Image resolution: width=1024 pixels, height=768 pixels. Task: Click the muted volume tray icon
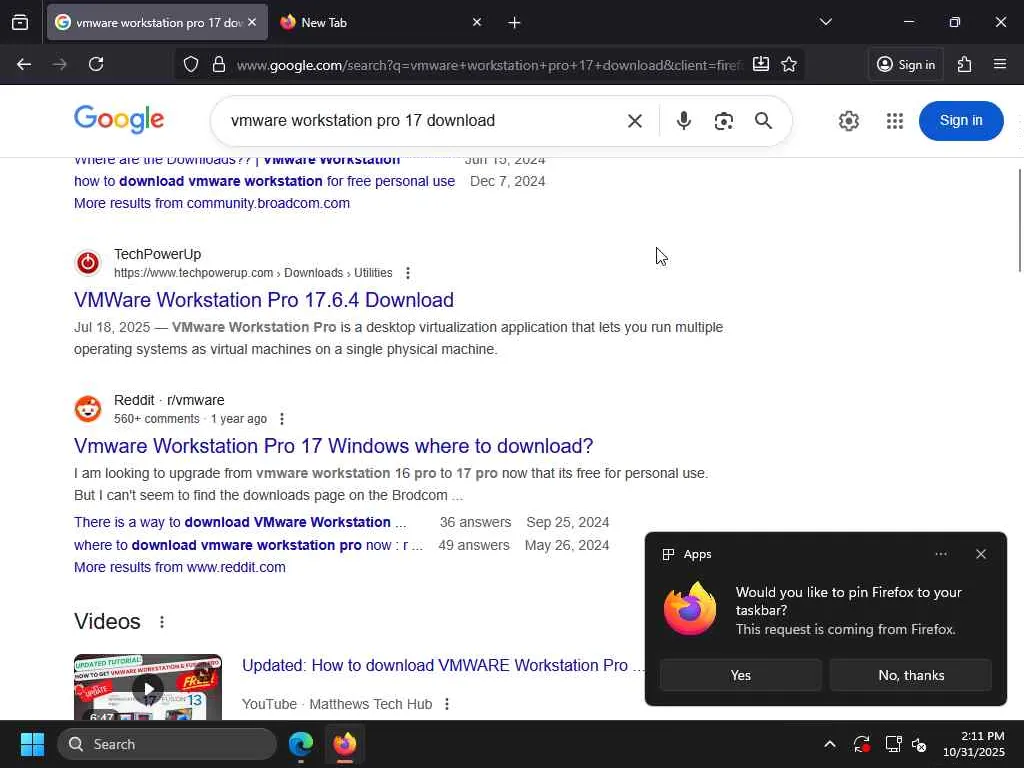pyautogui.click(x=920, y=744)
